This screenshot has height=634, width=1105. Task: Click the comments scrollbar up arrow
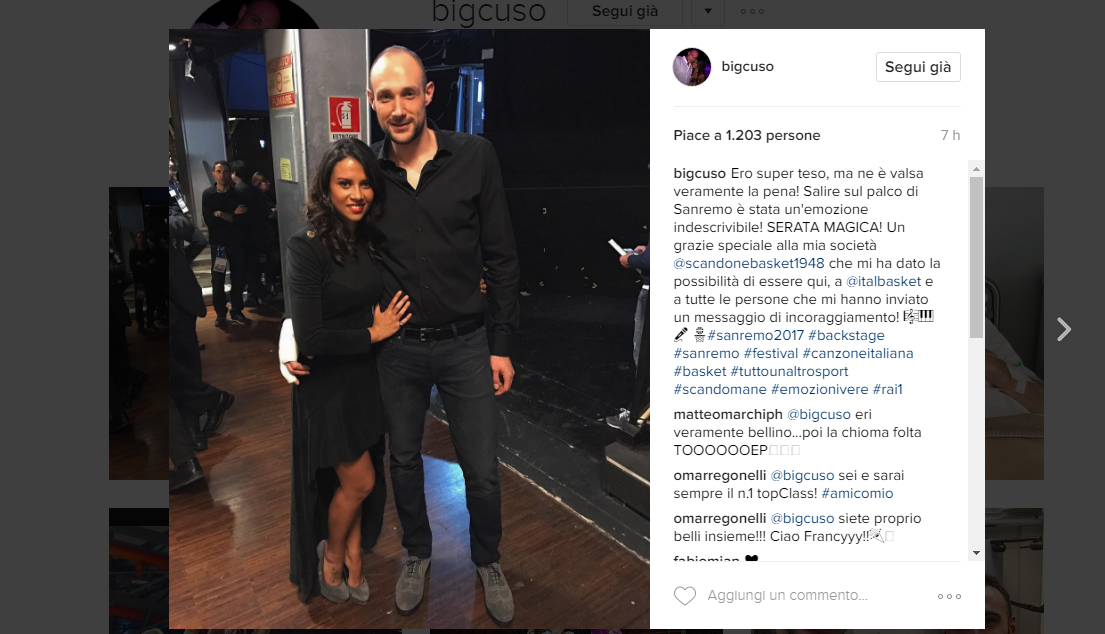[x=976, y=169]
